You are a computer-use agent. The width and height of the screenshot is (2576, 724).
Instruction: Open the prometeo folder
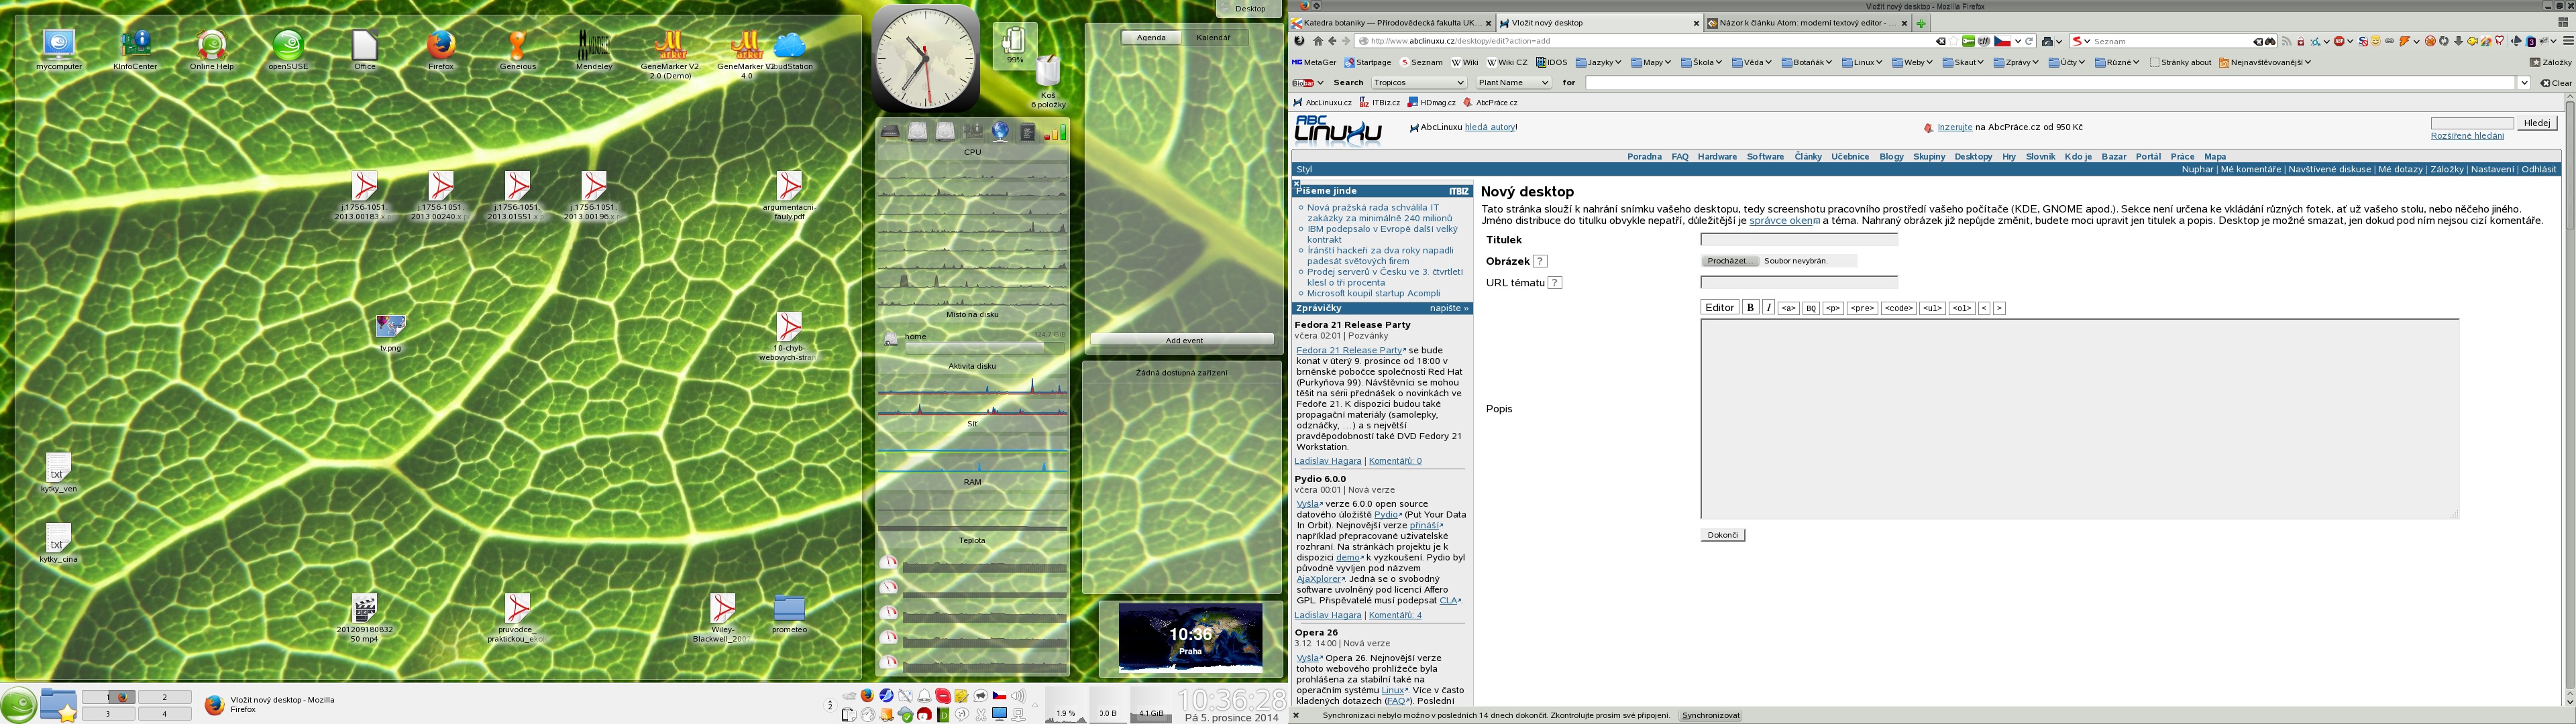coord(789,614)
